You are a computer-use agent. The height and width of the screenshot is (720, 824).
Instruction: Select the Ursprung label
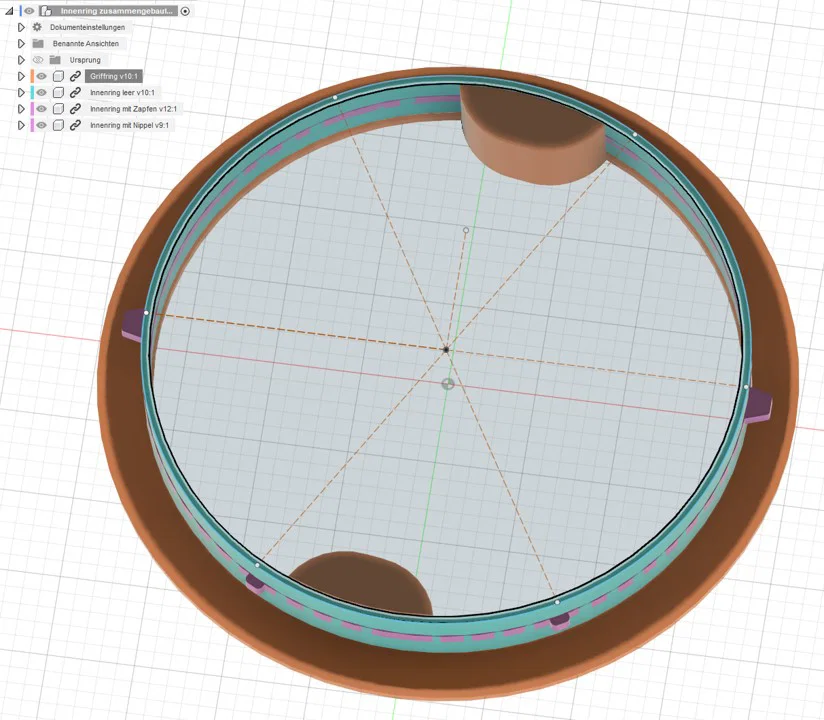85,60
